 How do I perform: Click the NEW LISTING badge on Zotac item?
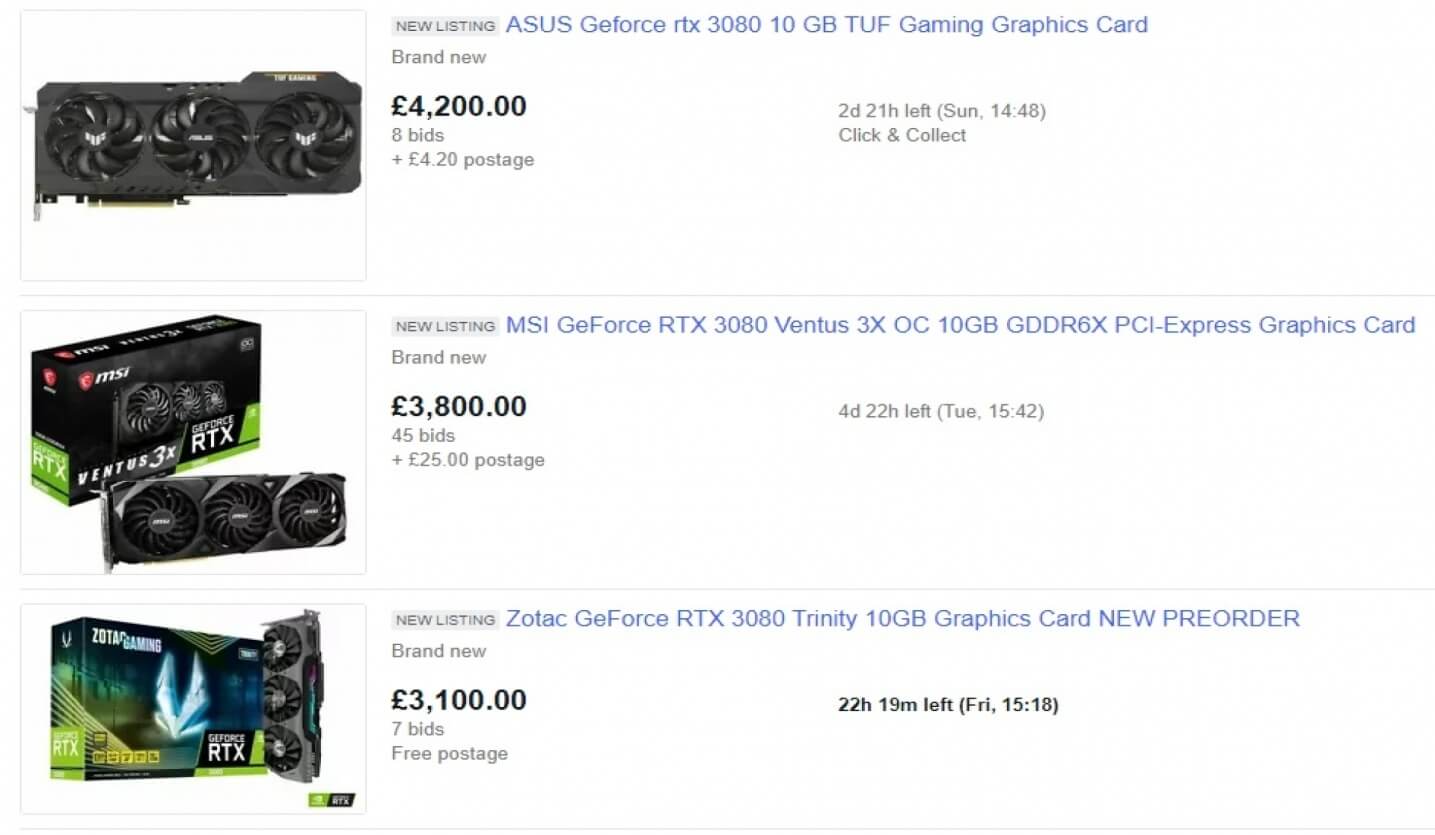pyautogui.click(x=445, y=620)
